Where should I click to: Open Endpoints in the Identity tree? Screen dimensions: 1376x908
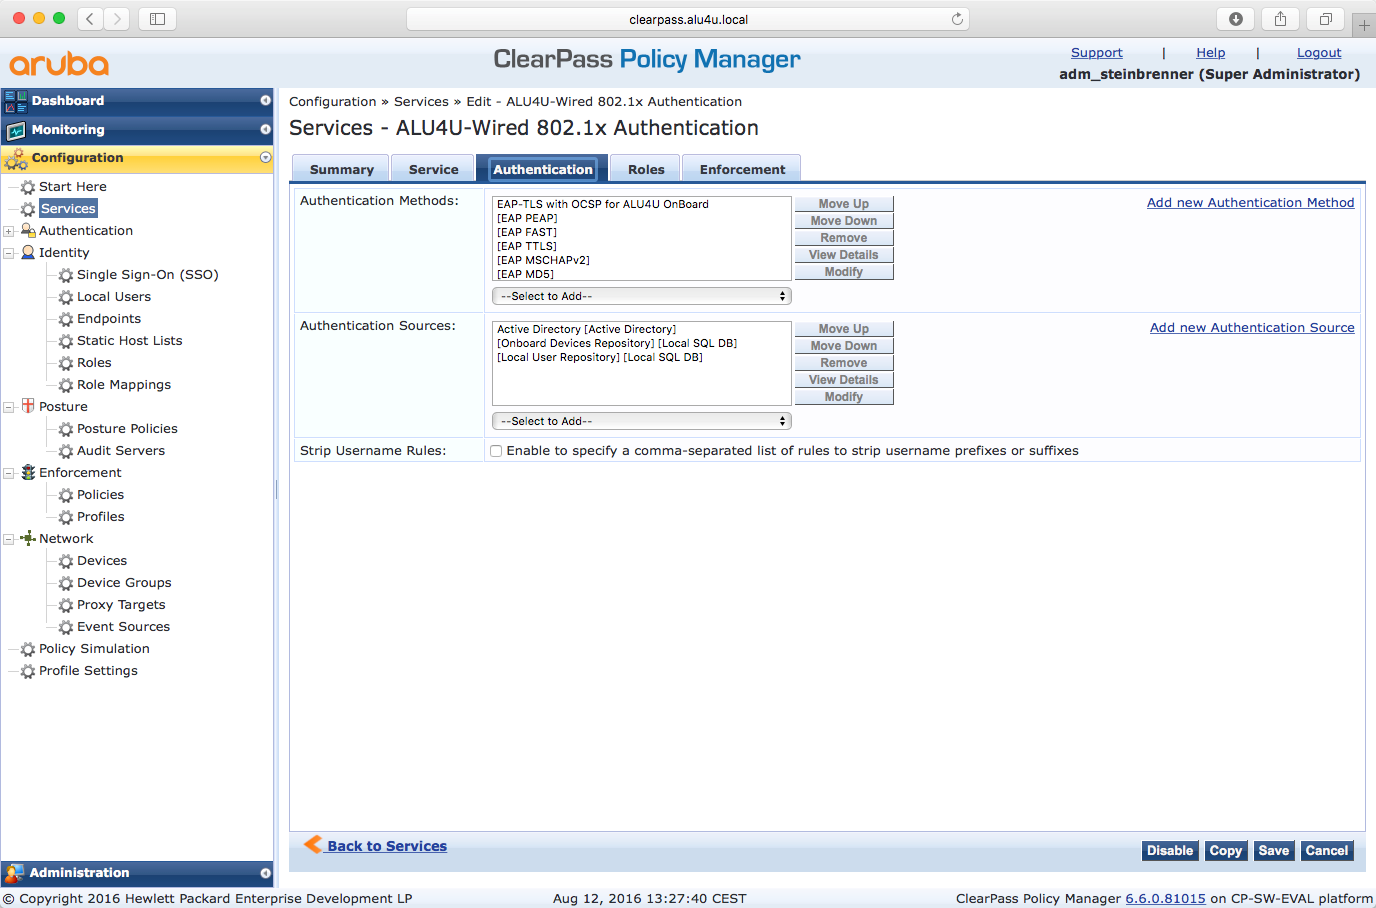coord(108,319)
